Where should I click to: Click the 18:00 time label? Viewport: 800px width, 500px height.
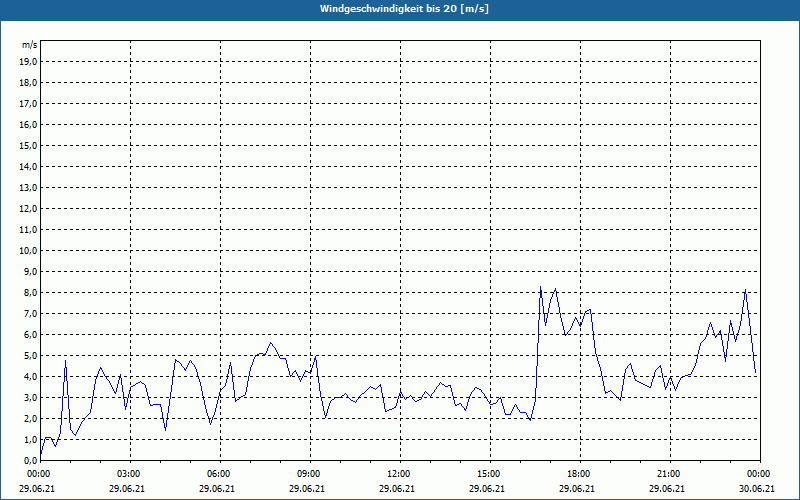point(580,474)
